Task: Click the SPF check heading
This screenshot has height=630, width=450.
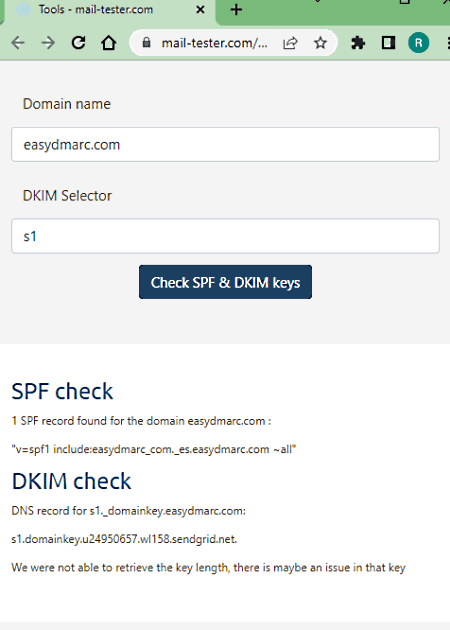Action: (x=62, y=391)
